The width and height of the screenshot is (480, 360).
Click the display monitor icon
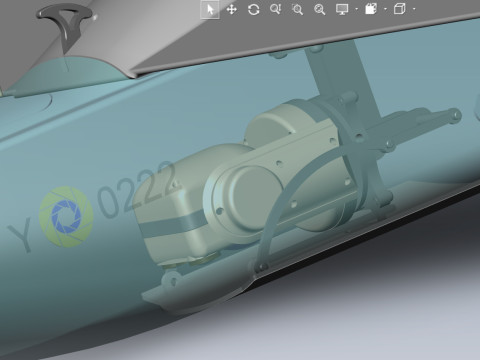pyautogui.click(x=342, y=9)
